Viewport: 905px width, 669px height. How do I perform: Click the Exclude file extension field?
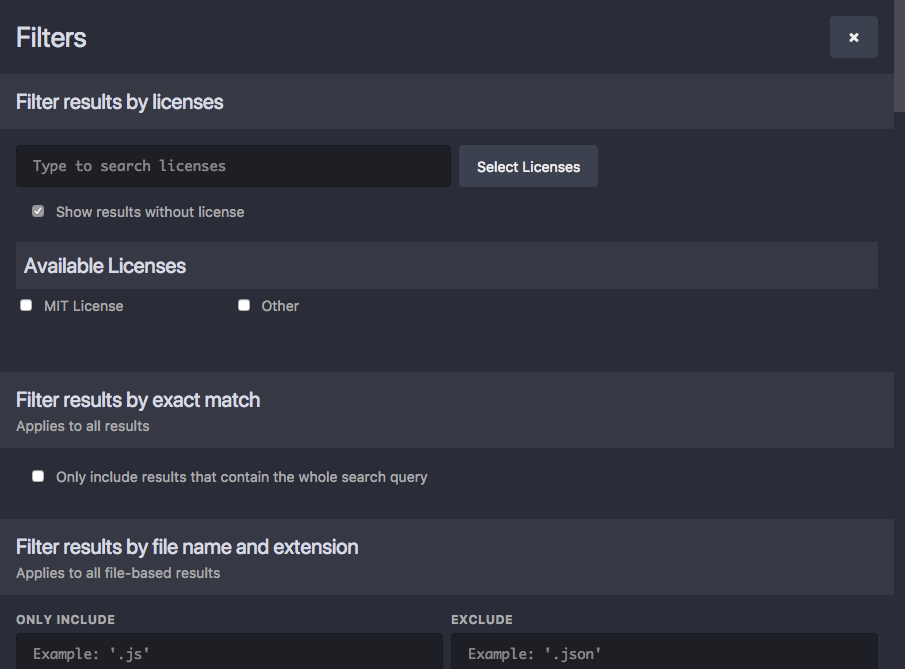click(x=664, y=651)
